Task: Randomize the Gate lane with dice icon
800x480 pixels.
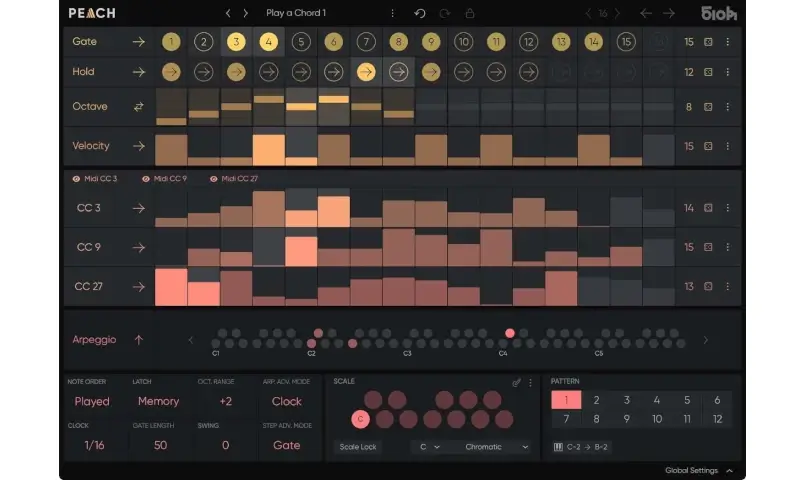Action: [708, 42]
